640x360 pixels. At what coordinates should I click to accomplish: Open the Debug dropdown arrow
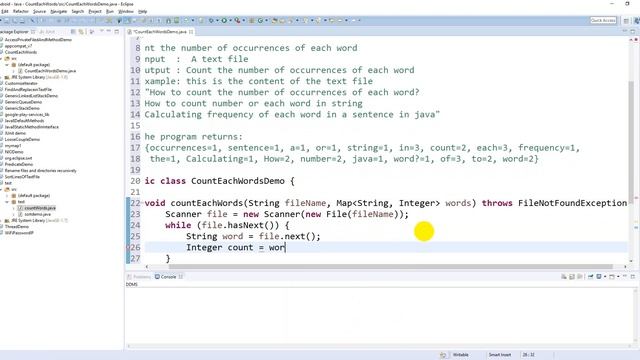217,20
